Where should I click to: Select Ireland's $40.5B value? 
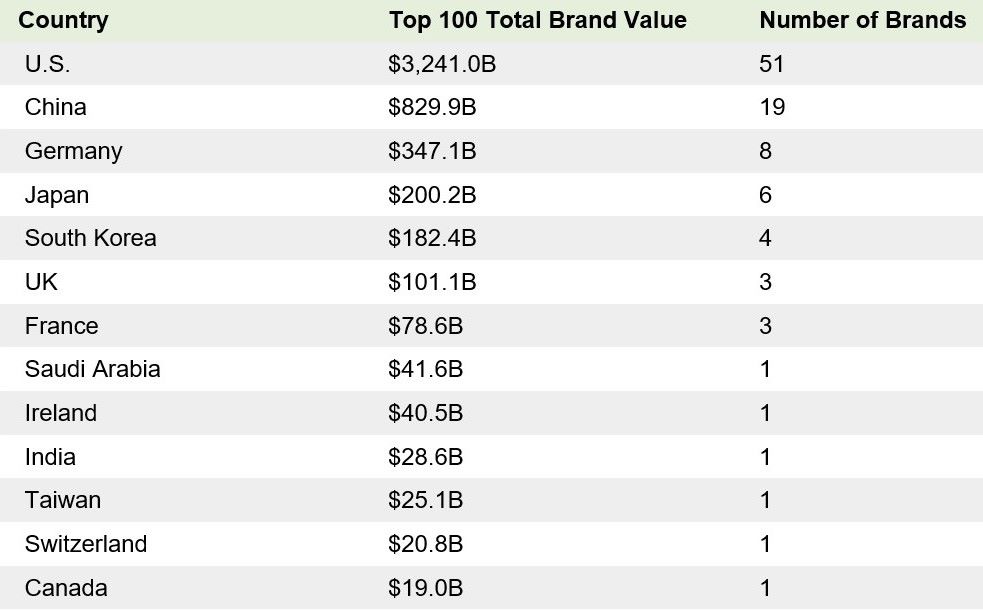[x=426, y=413]
